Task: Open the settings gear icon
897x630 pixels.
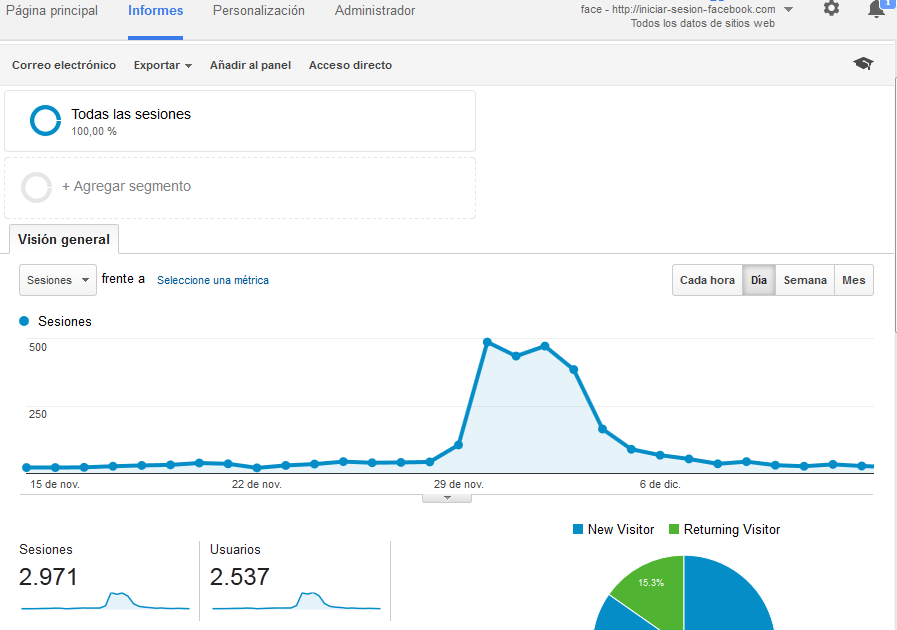Action: pos(831,9)
